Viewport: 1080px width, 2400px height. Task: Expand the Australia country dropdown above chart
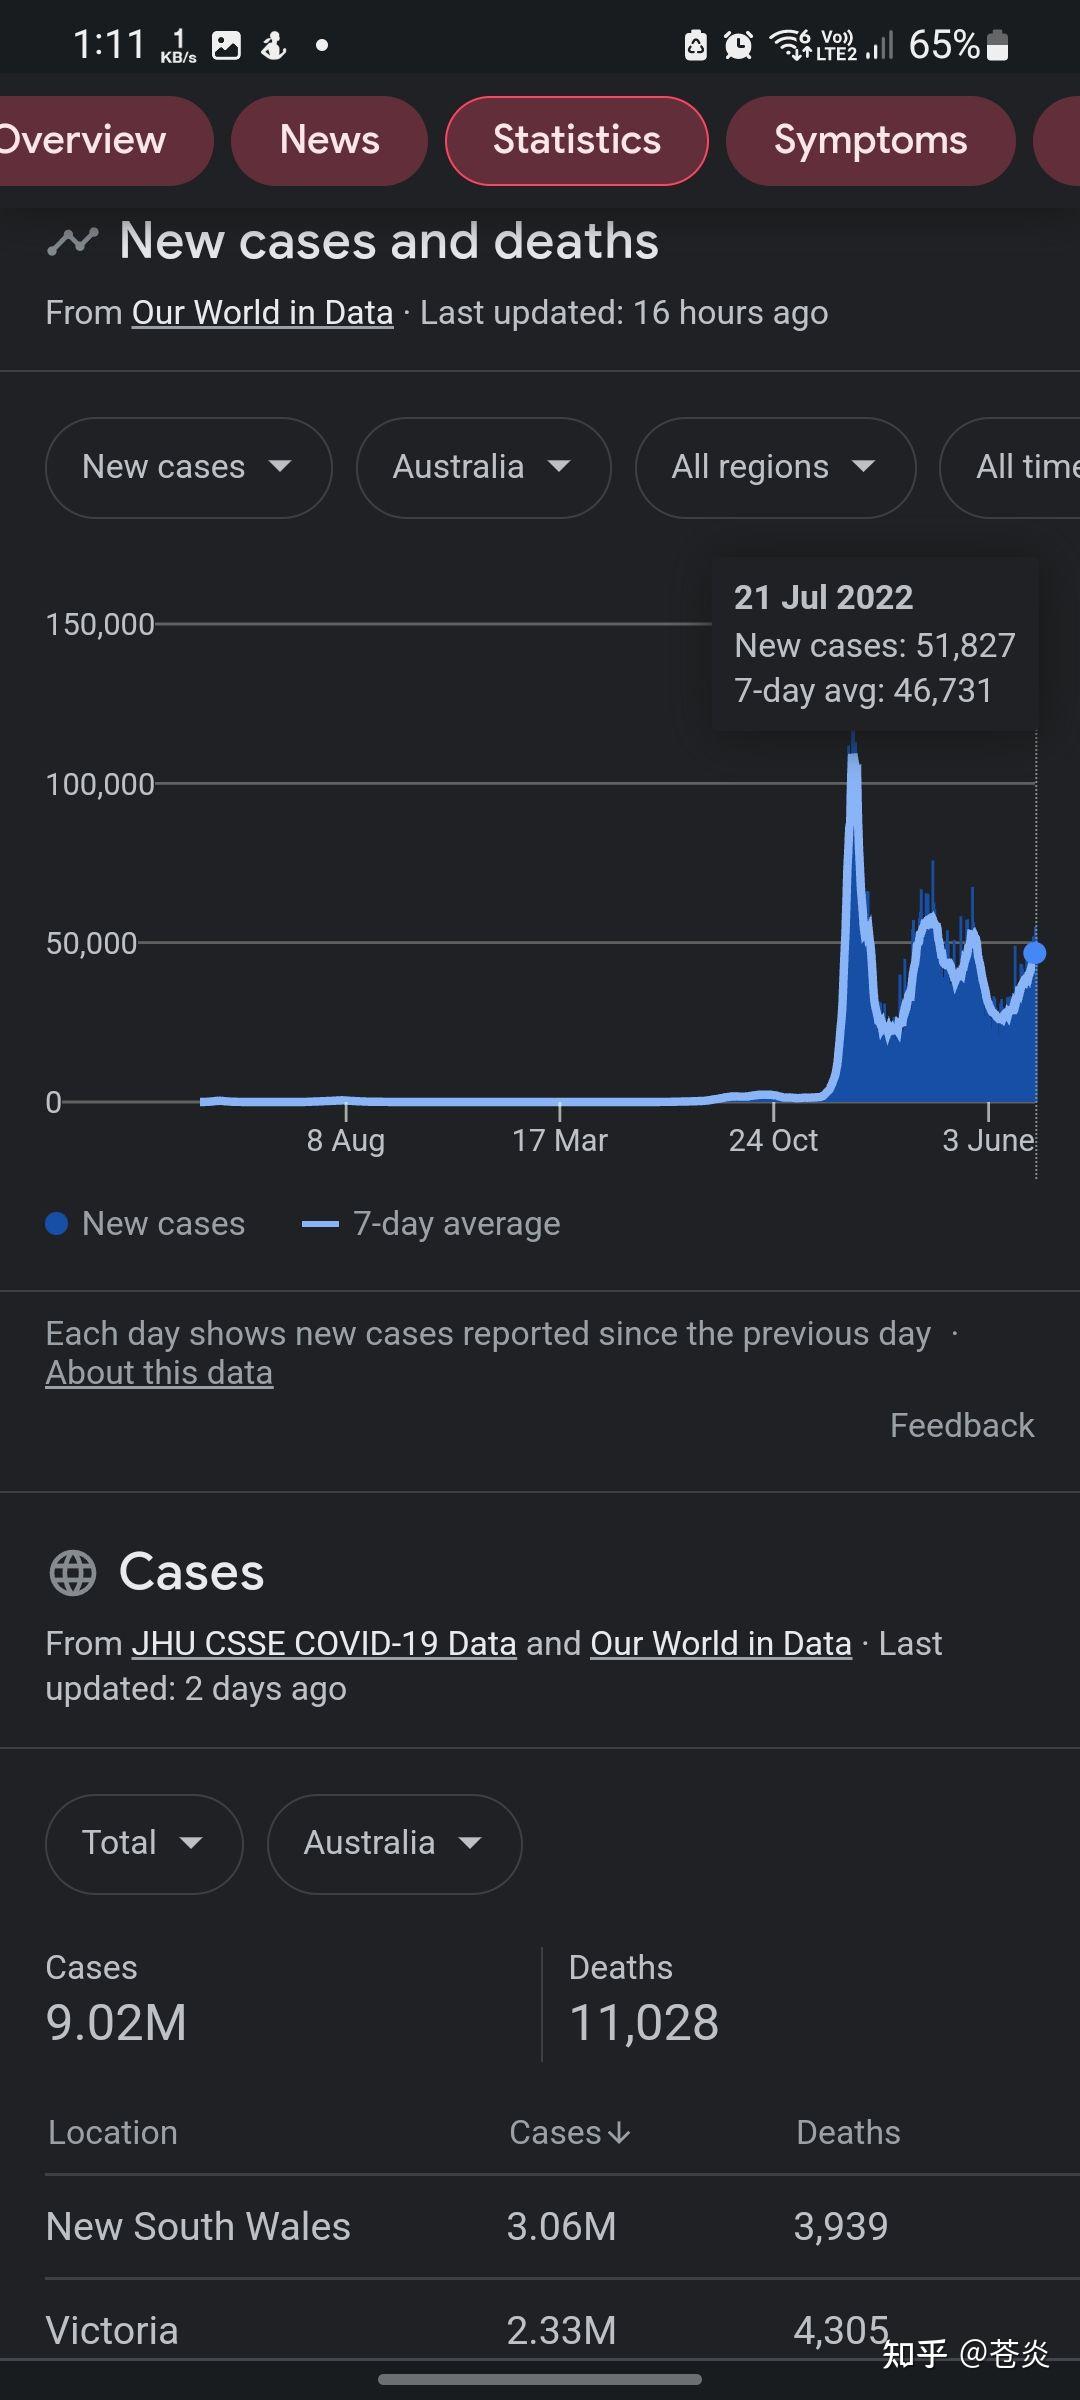click(483, 467)
